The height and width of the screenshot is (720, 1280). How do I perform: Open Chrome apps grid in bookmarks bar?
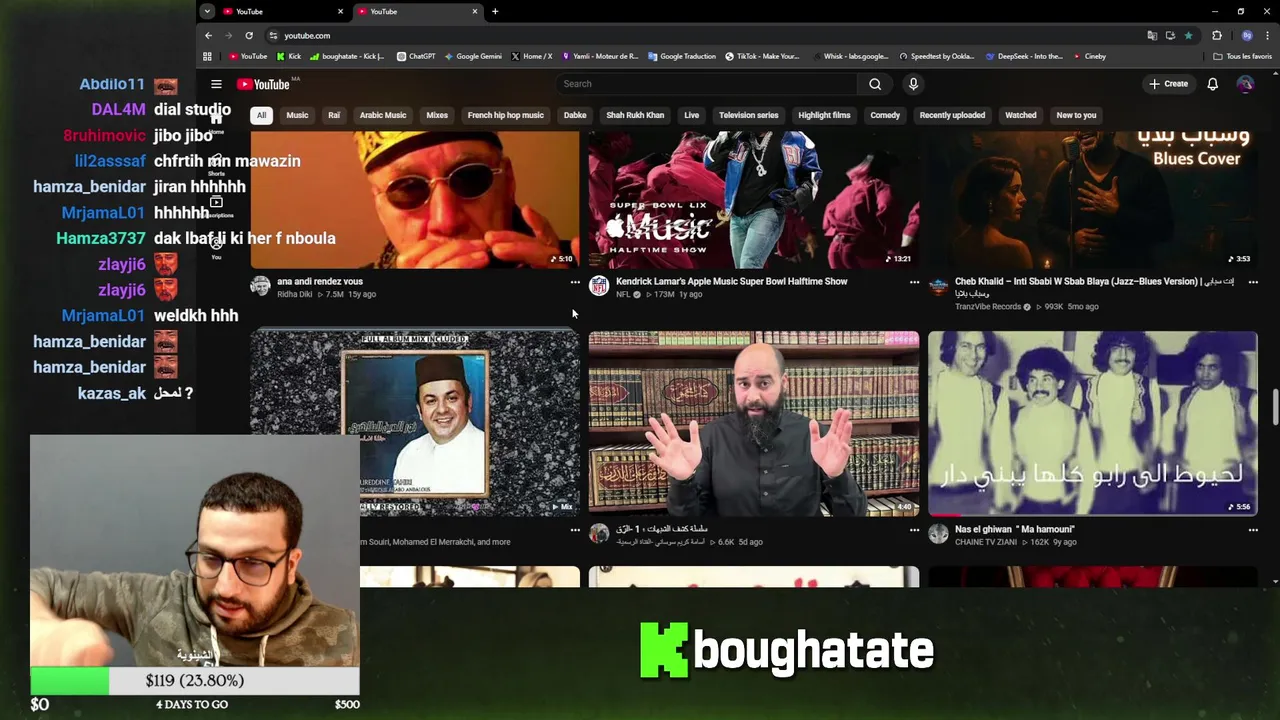(x=207, y=56)
